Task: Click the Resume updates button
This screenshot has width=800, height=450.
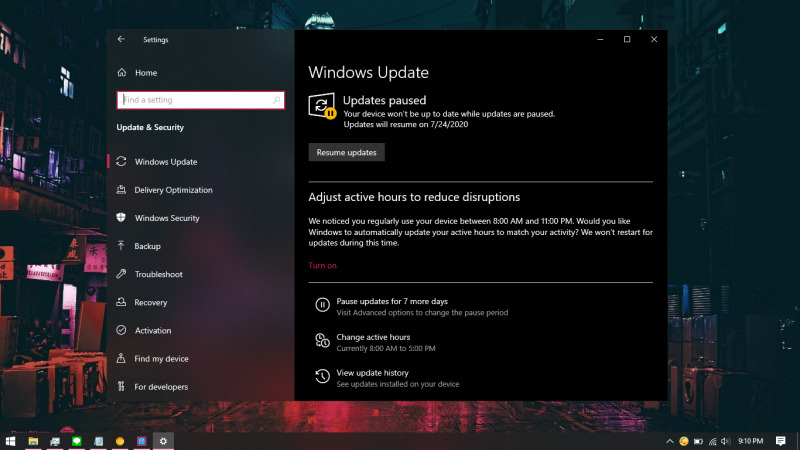Action: (346, 153)
